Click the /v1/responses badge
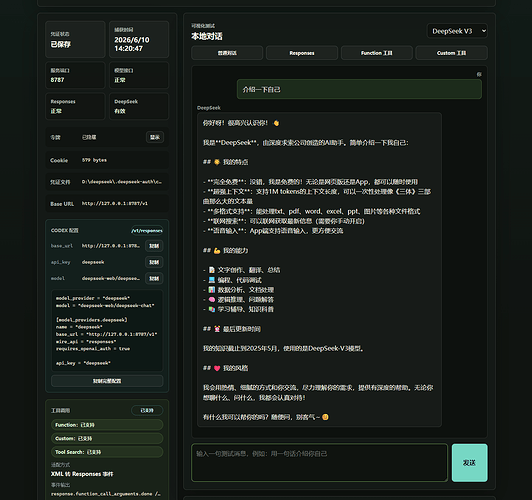532x500 pixels. point(147,231)
